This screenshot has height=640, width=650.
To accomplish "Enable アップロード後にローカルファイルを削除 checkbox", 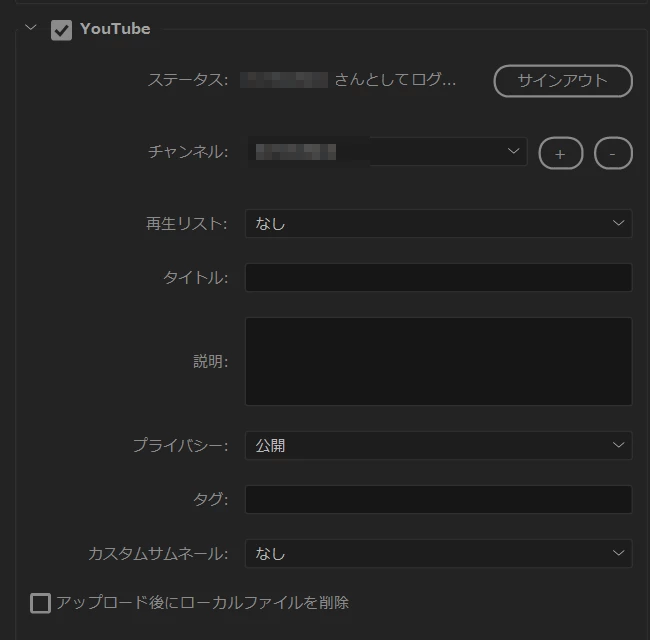I will pyautogui.click(x=41, y=603).
